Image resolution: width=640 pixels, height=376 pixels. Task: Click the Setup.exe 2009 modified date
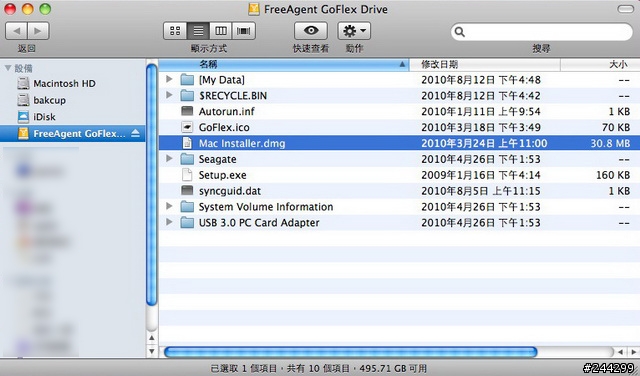[x=481, y=175]
